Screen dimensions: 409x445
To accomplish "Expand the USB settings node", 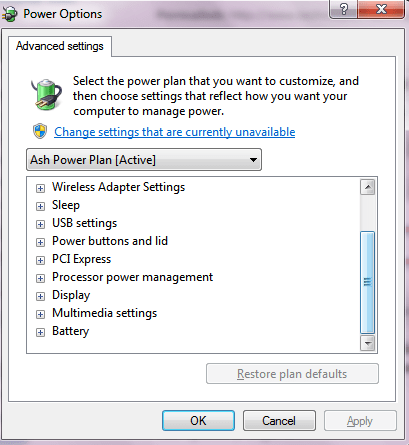I will pos(40,224).
